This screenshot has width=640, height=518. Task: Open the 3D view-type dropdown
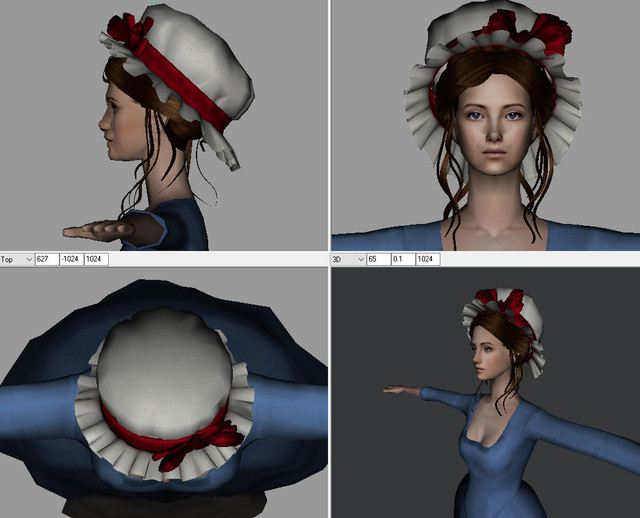[348, 259]
